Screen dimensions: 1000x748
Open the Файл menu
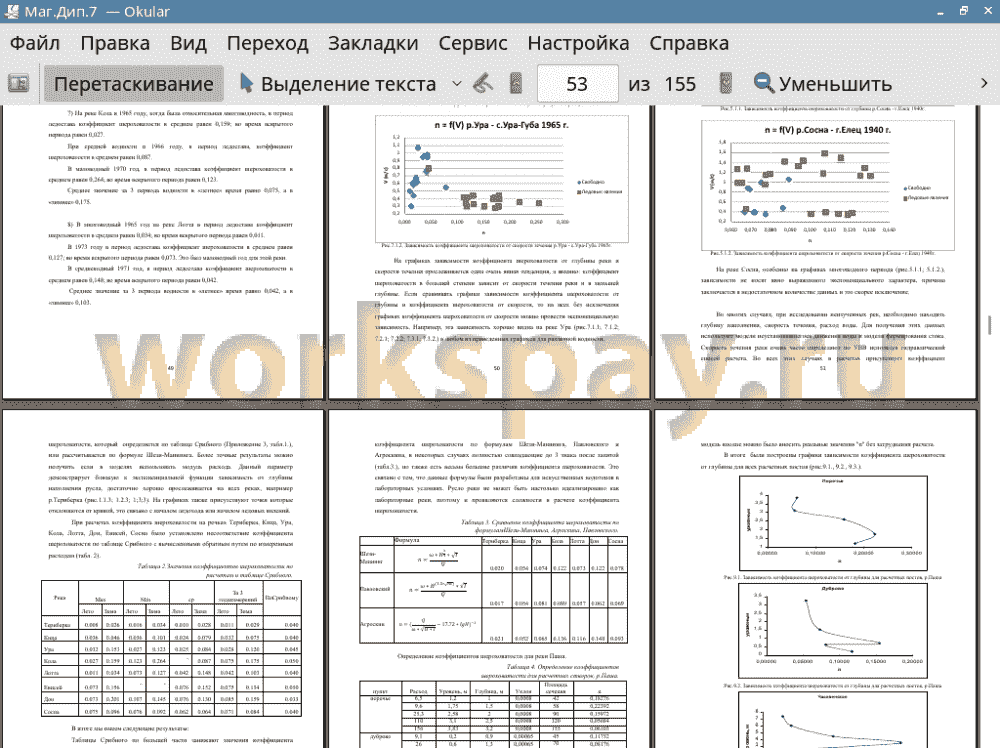click(35, 43)
